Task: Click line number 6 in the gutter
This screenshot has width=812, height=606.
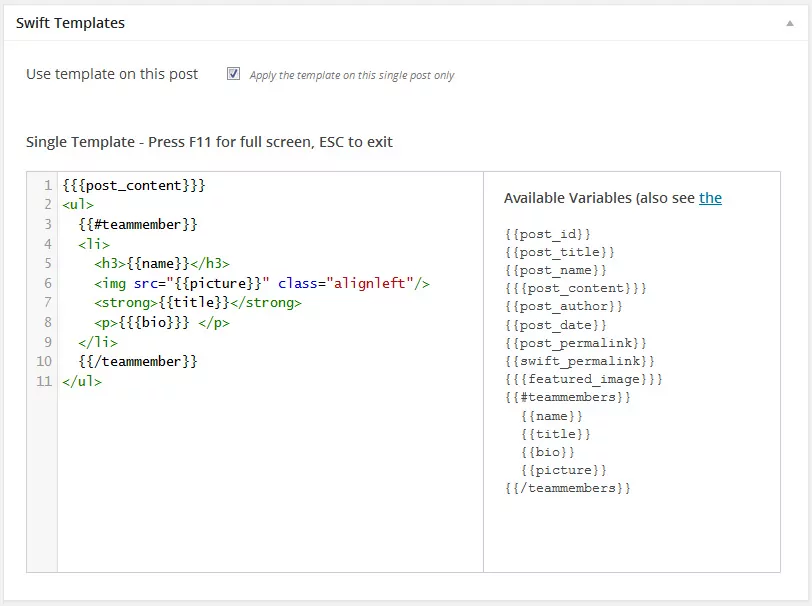Action: pos(48,283)
